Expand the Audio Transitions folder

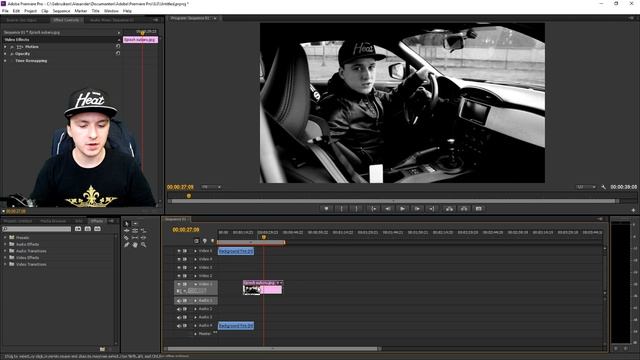tap(5, 251)
